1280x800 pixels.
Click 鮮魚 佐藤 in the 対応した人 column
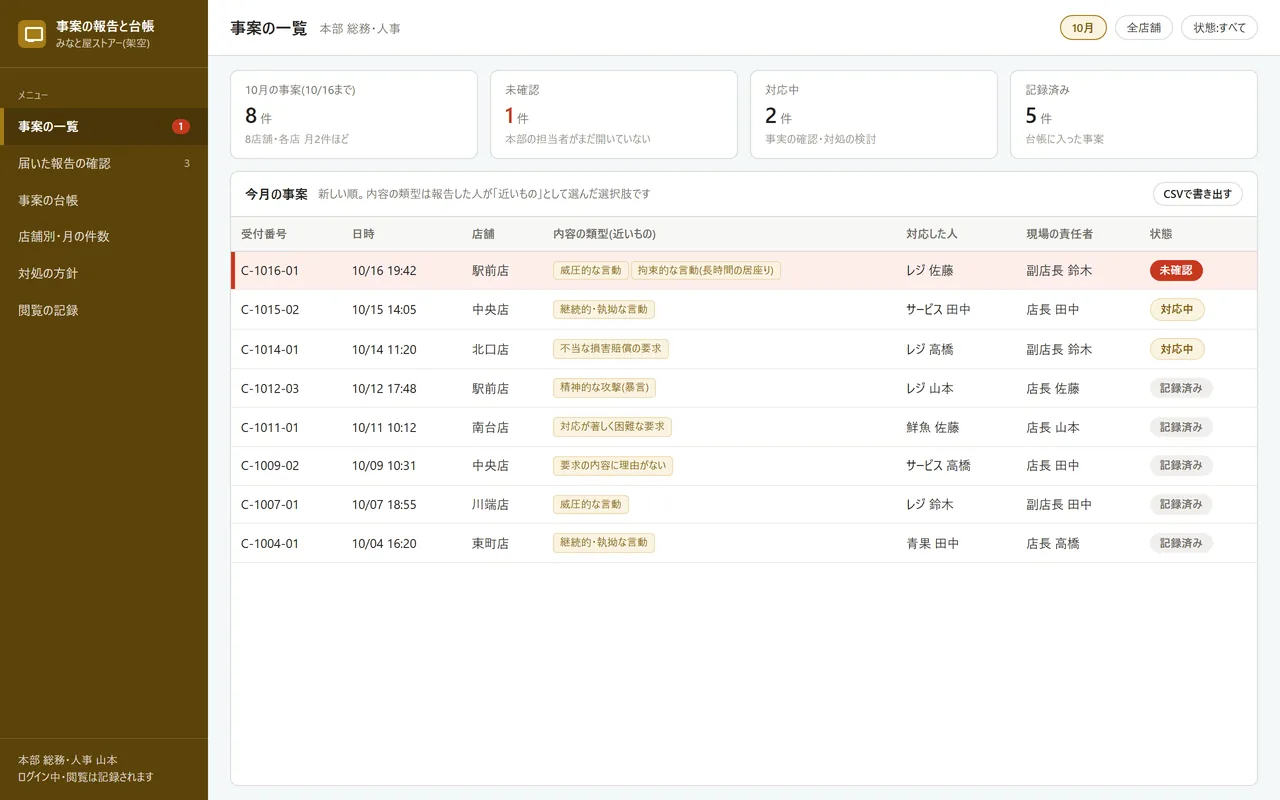pyautogui.click(x=933, y=427)
